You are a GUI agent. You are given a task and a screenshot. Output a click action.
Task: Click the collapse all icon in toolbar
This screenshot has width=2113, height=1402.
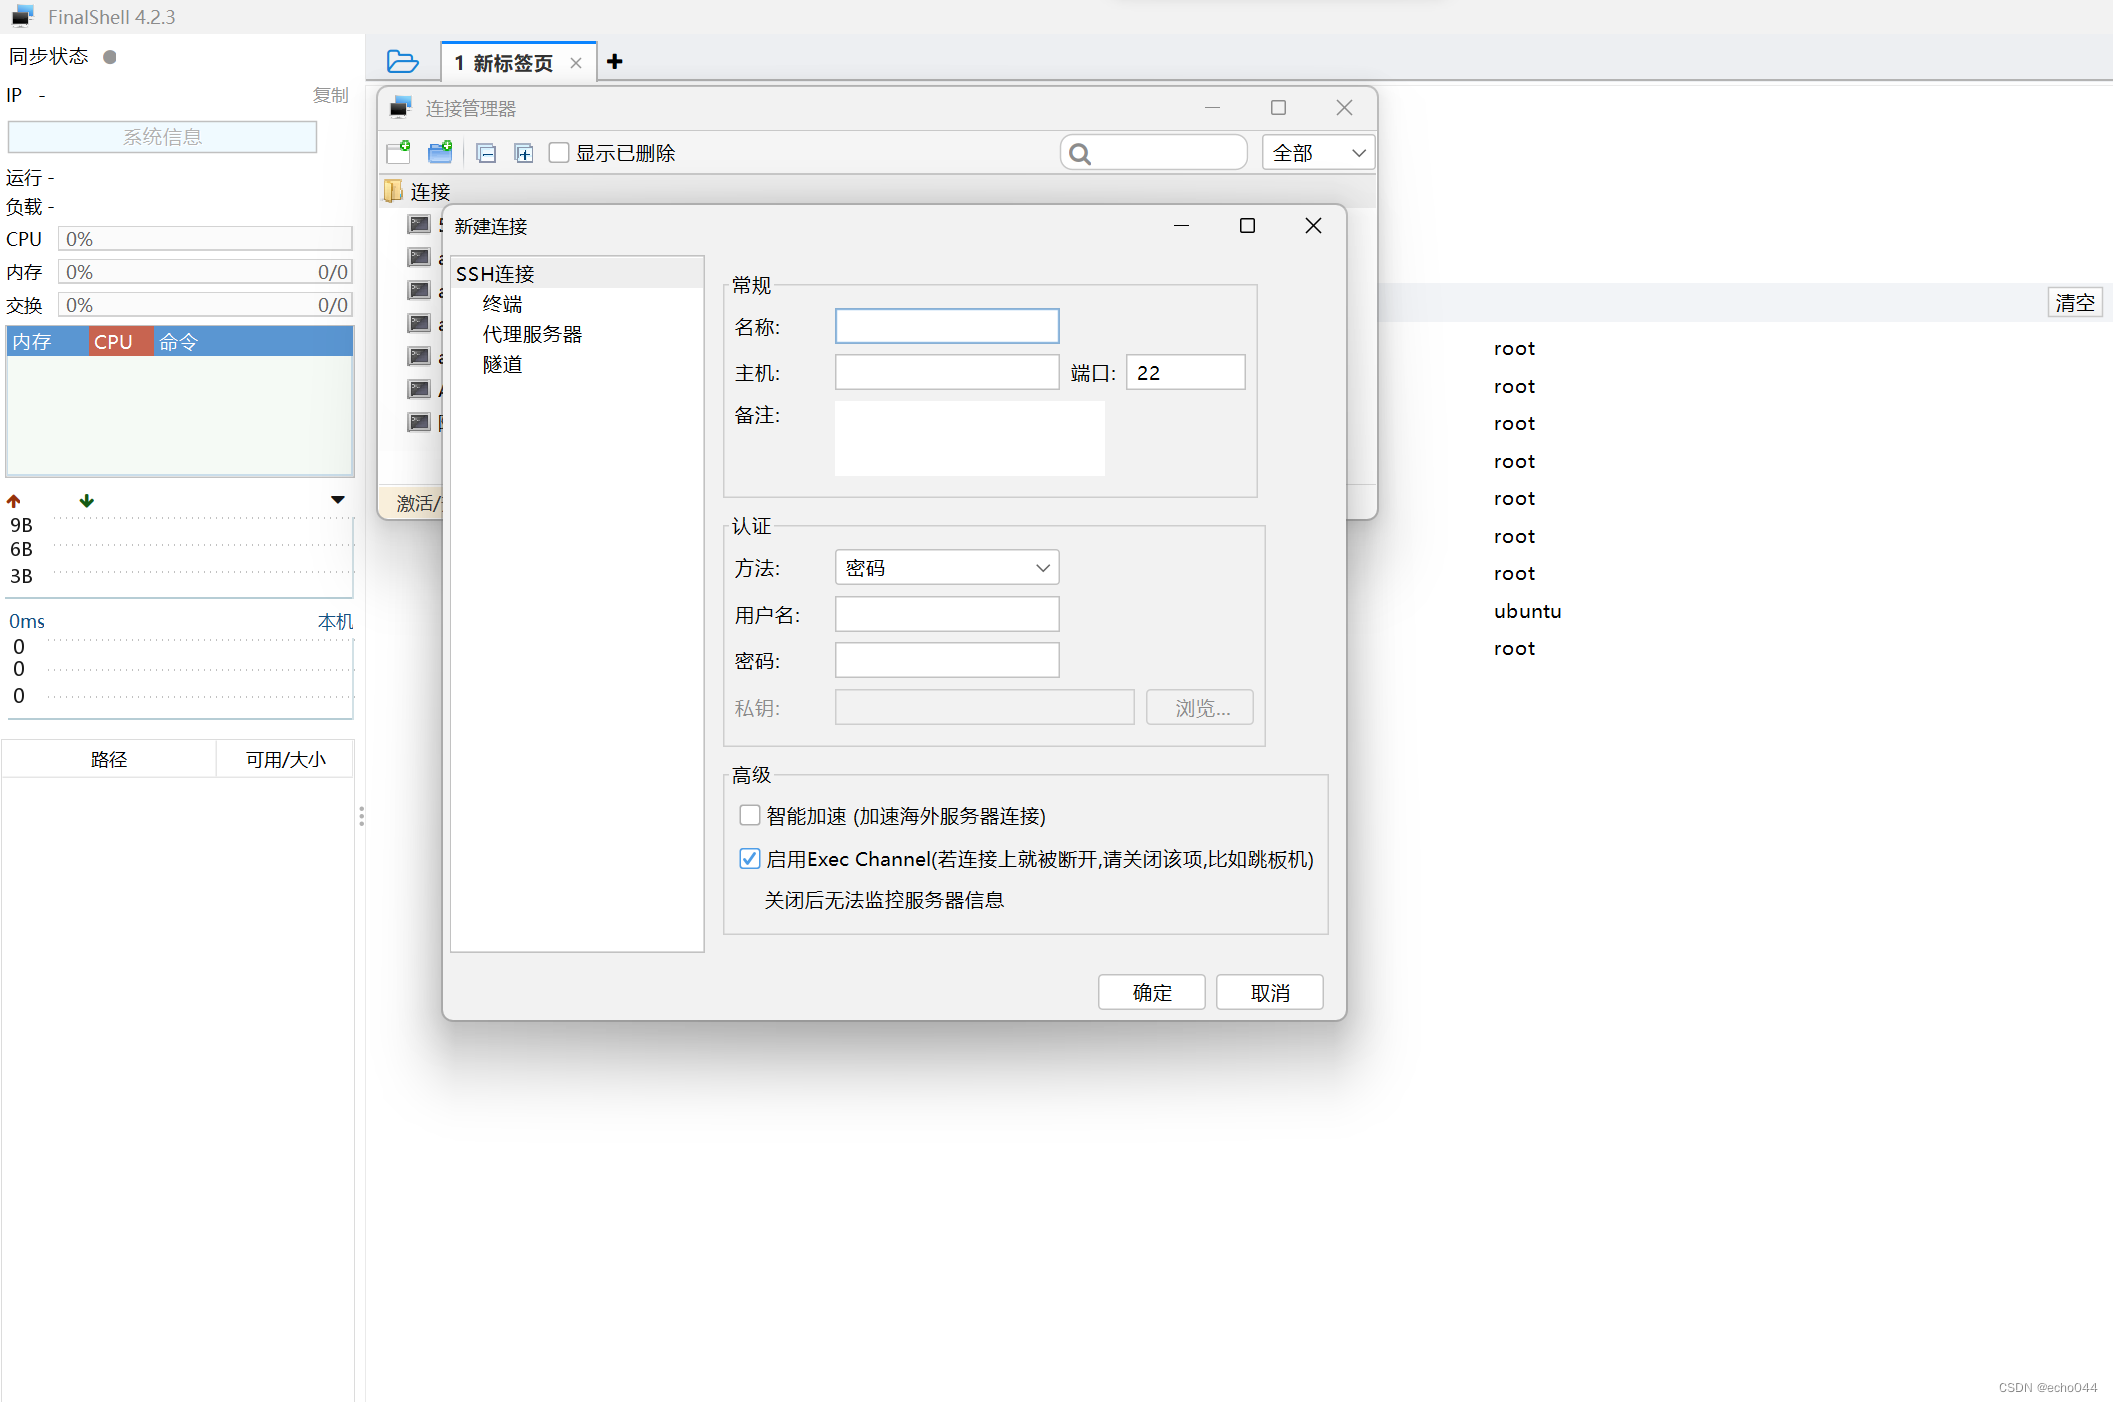pos(486,153)
